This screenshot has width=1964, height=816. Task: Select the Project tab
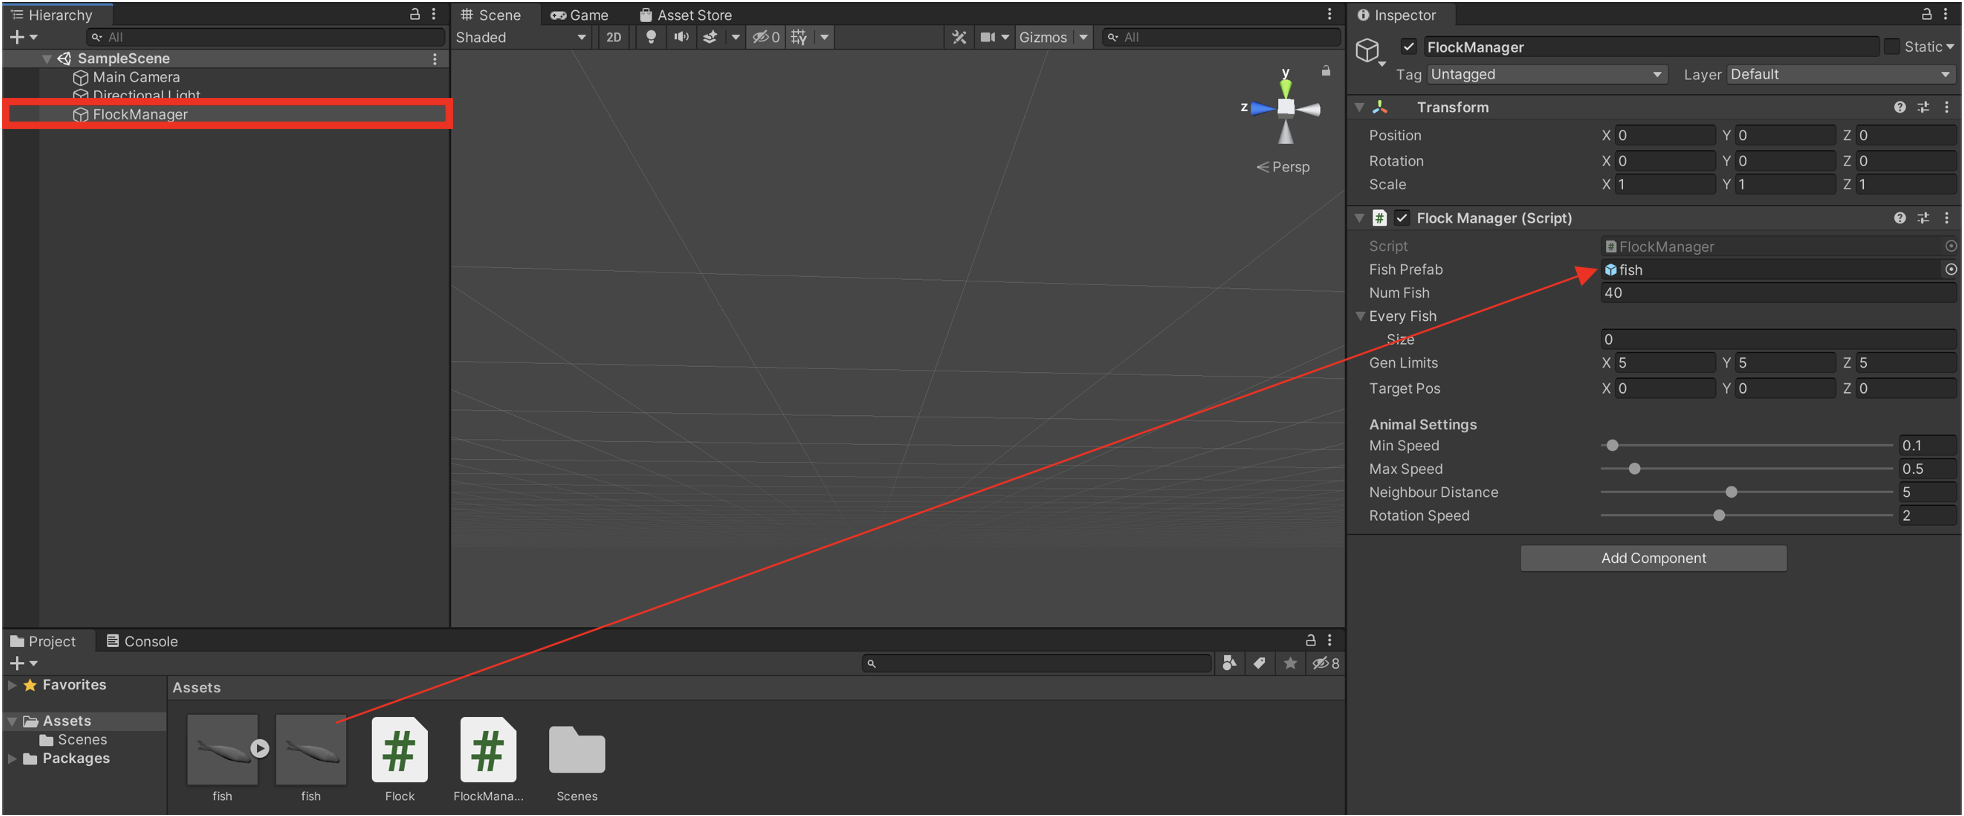(x=43, y=641)
